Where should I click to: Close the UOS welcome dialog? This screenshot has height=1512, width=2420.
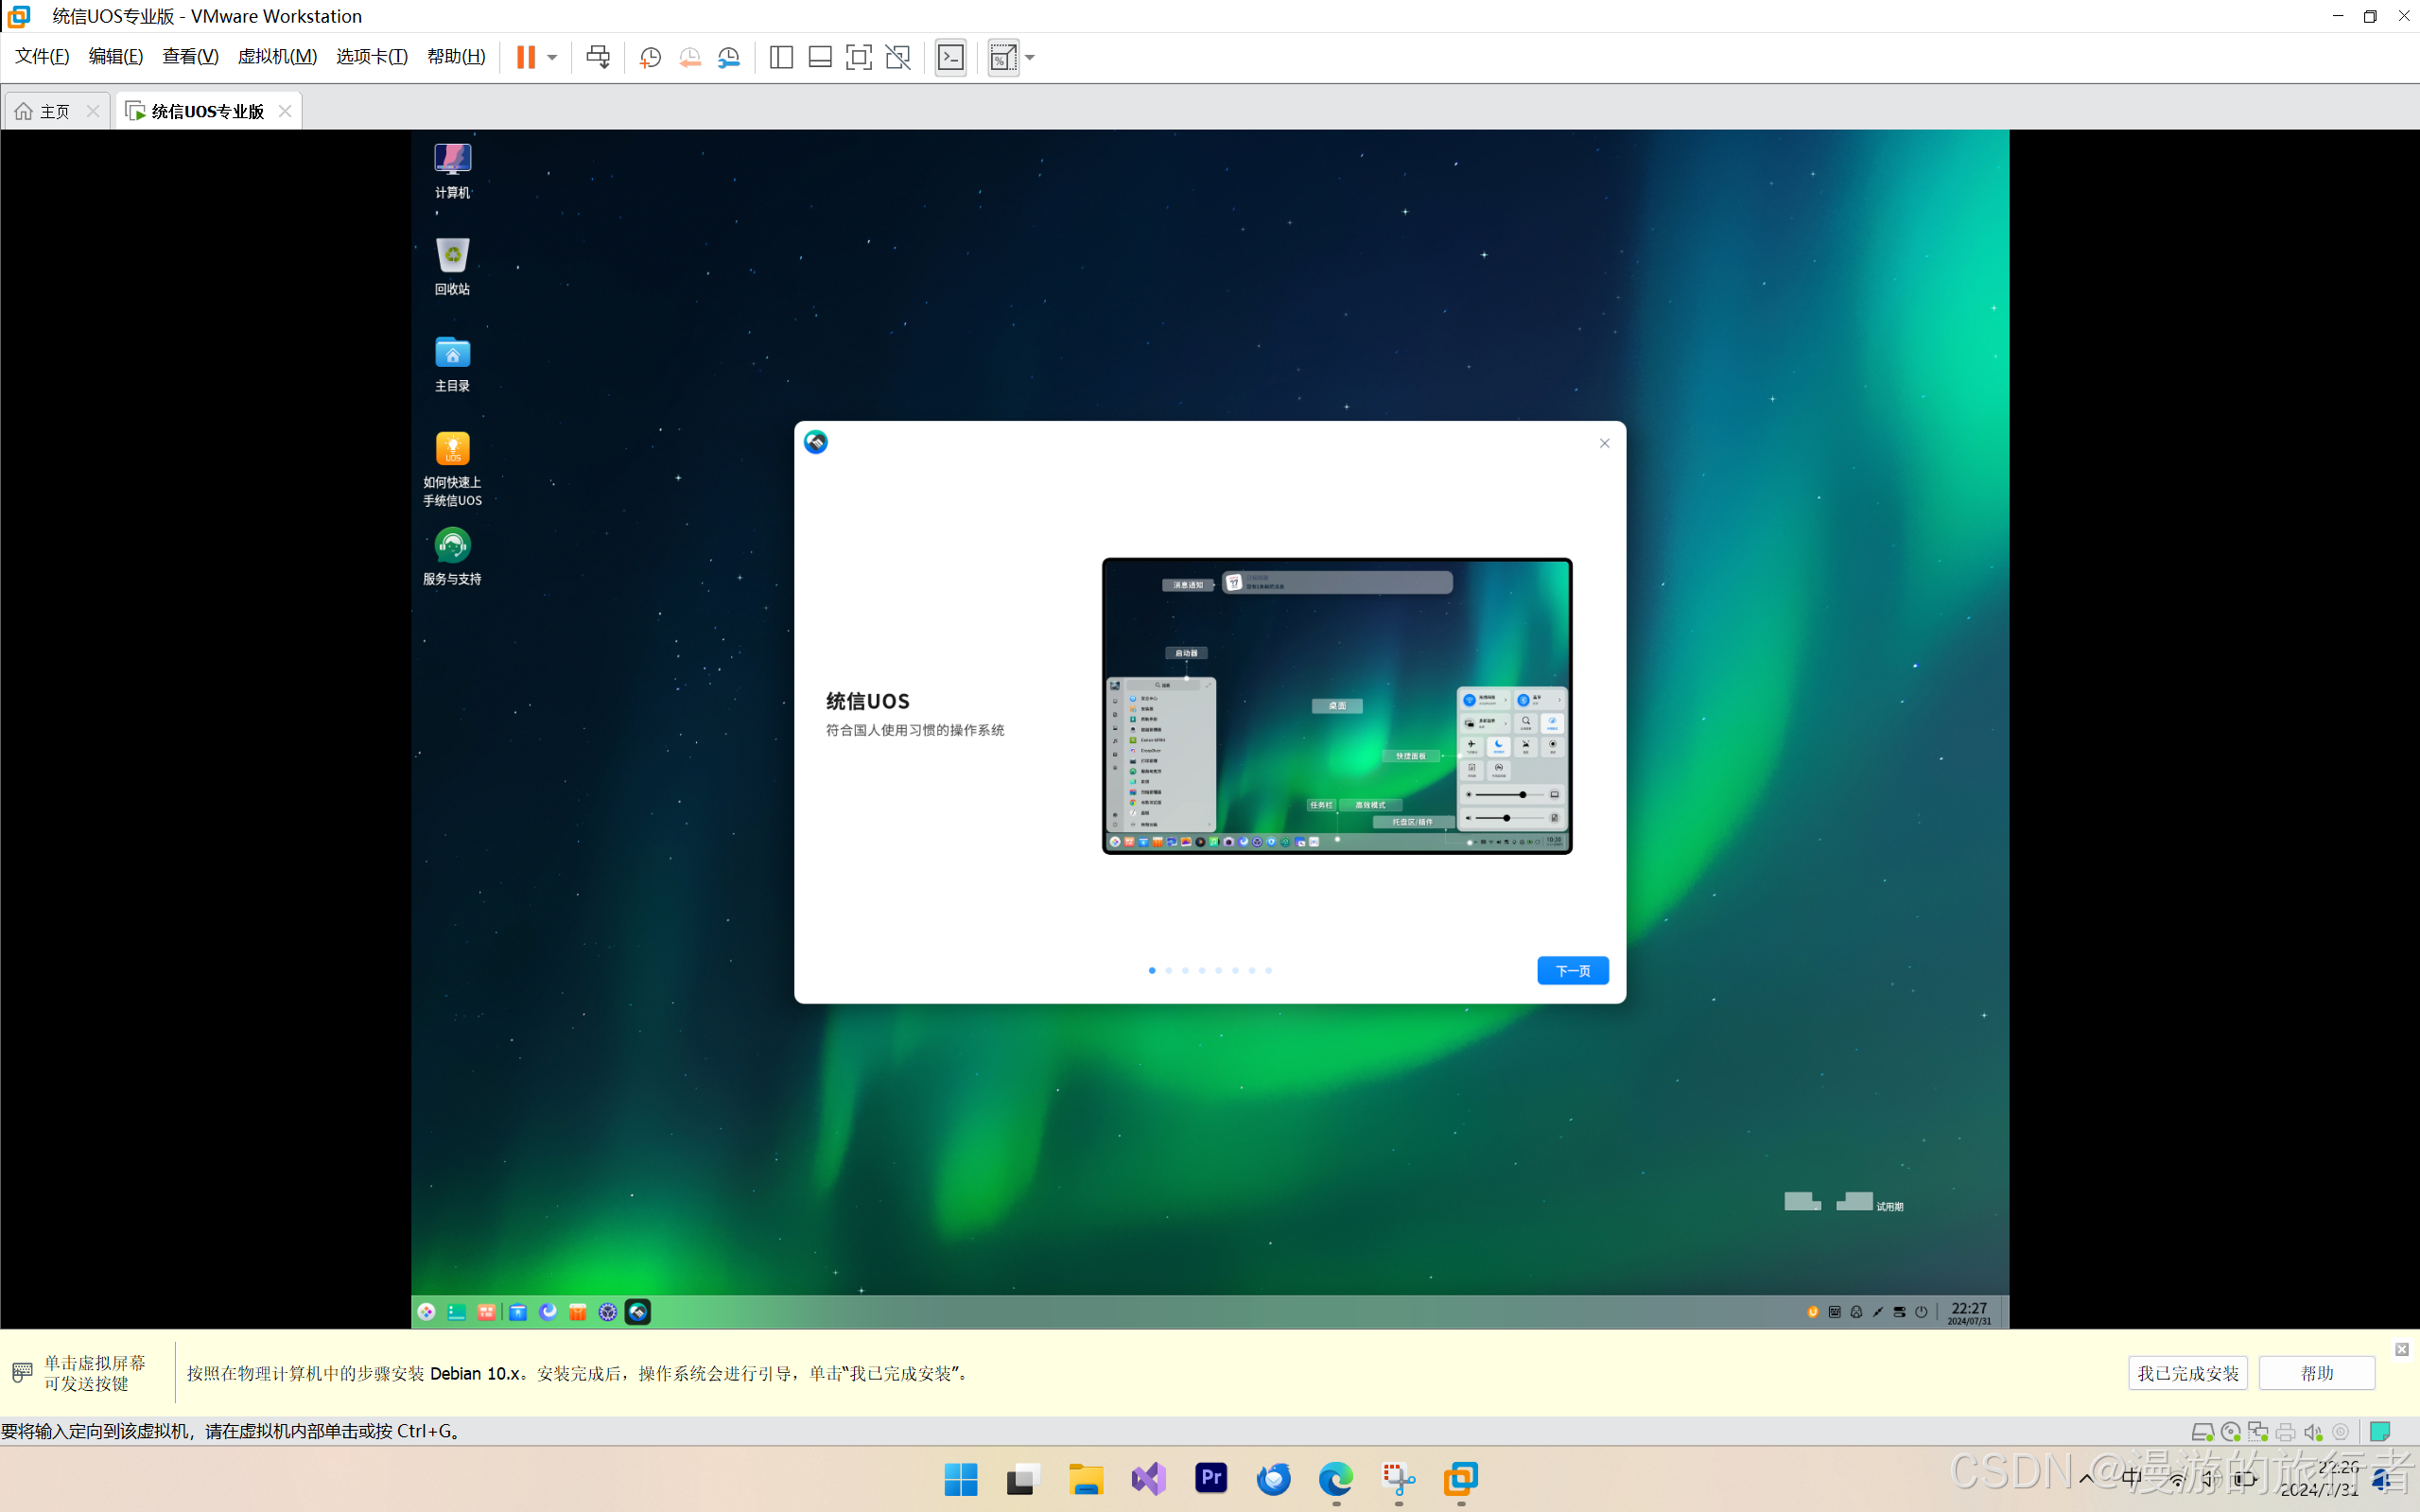[1605, 443]
